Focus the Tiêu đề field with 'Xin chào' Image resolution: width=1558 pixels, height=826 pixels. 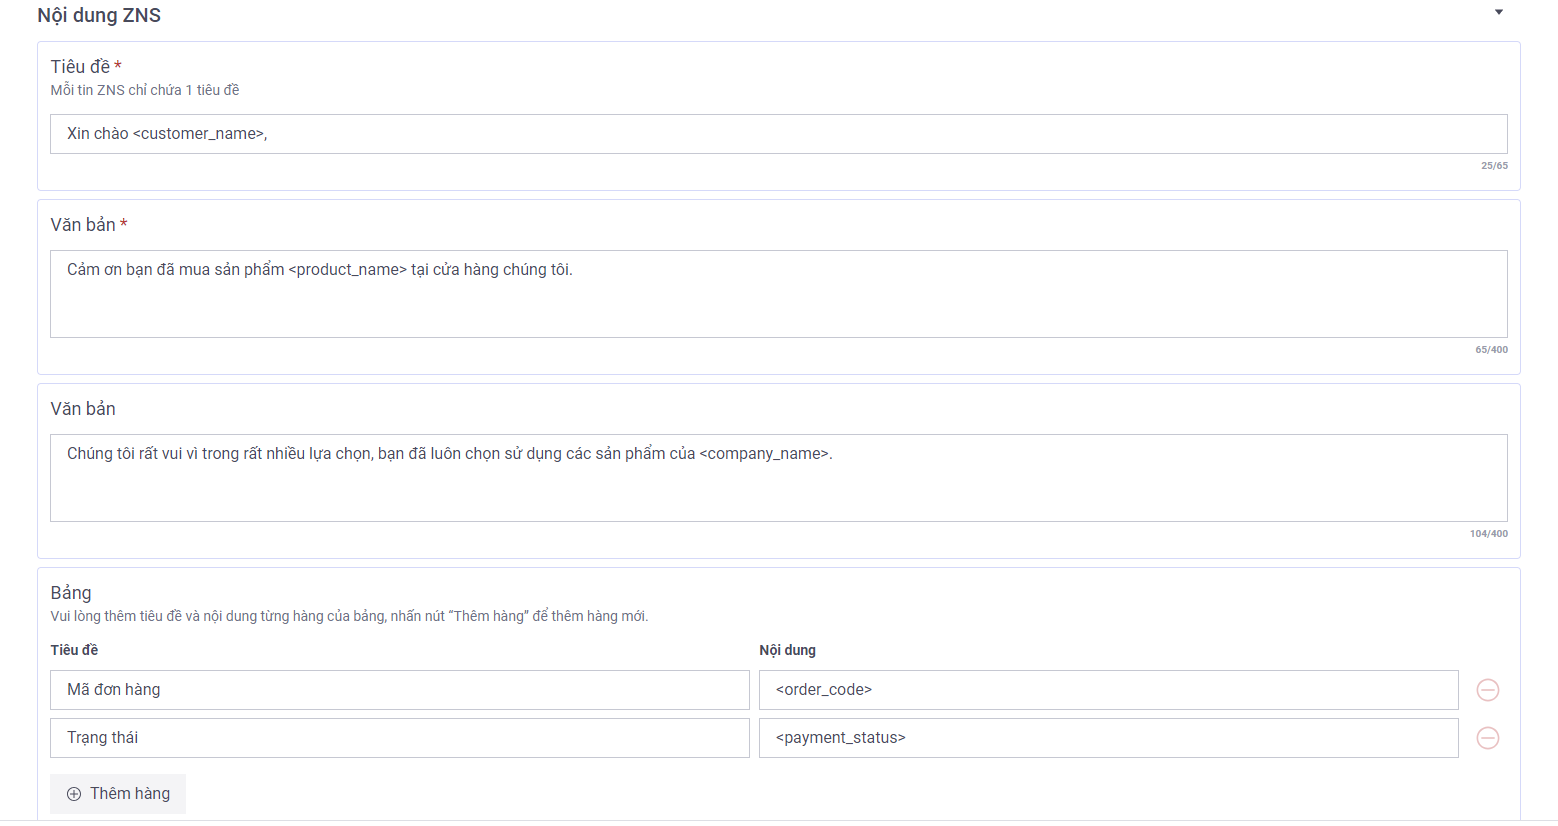tap(778, 134)
